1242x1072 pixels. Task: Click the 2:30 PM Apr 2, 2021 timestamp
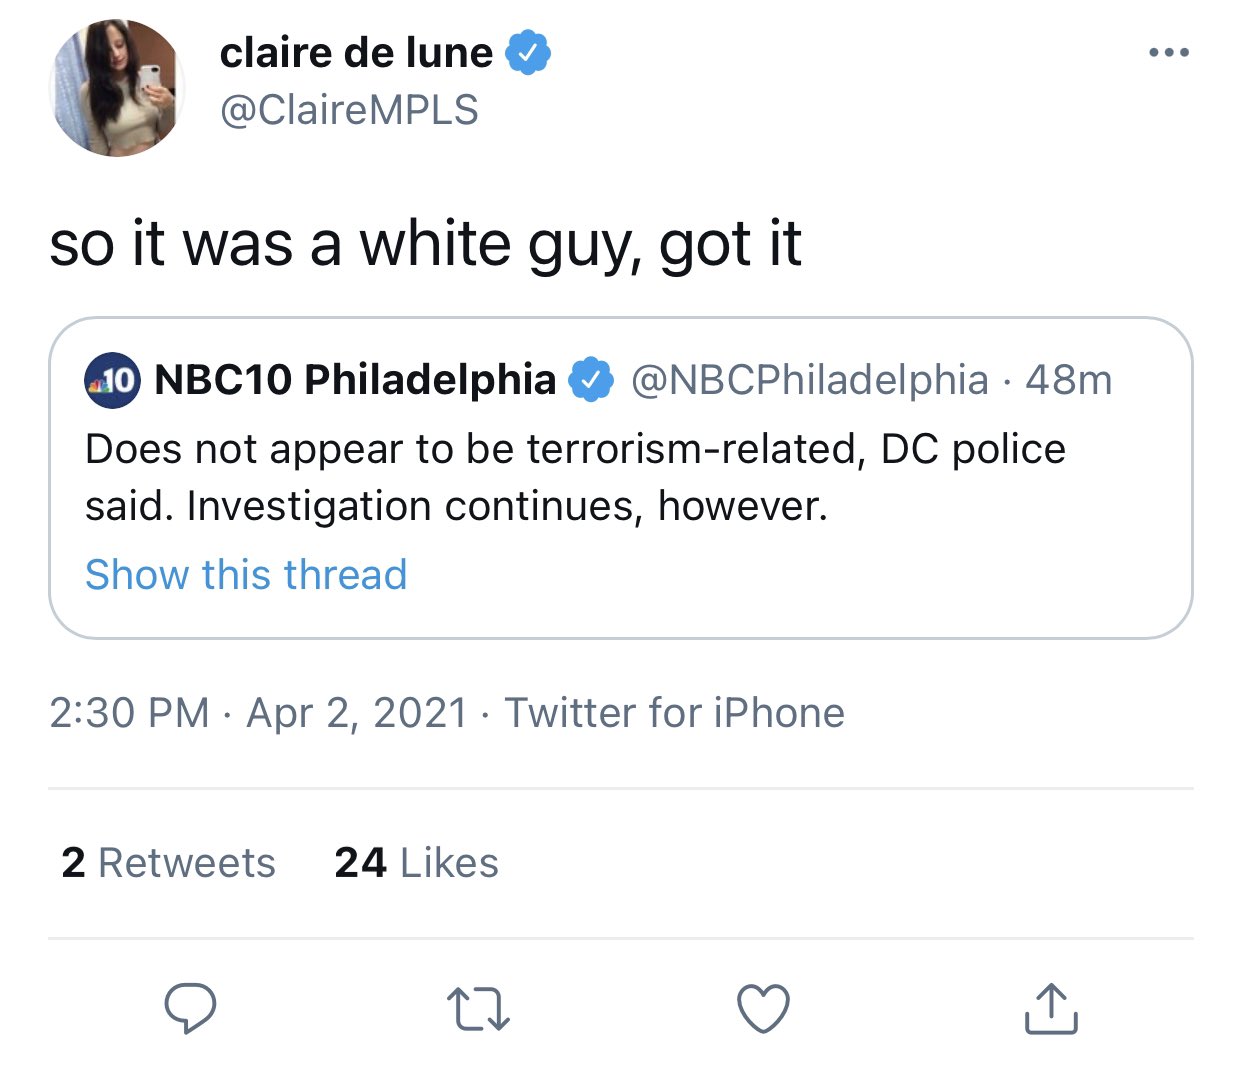click(258, 713)
